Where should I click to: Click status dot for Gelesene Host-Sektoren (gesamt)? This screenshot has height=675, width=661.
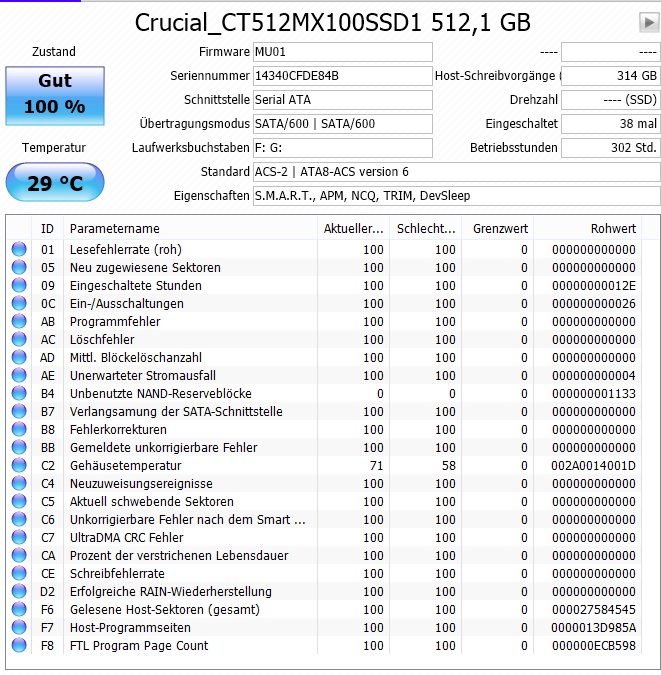click(19, 610)
